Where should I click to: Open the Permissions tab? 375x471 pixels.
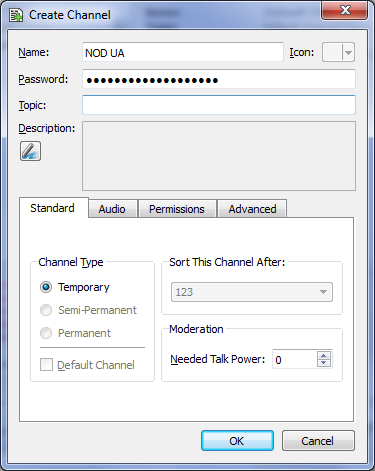click(177, 209)
